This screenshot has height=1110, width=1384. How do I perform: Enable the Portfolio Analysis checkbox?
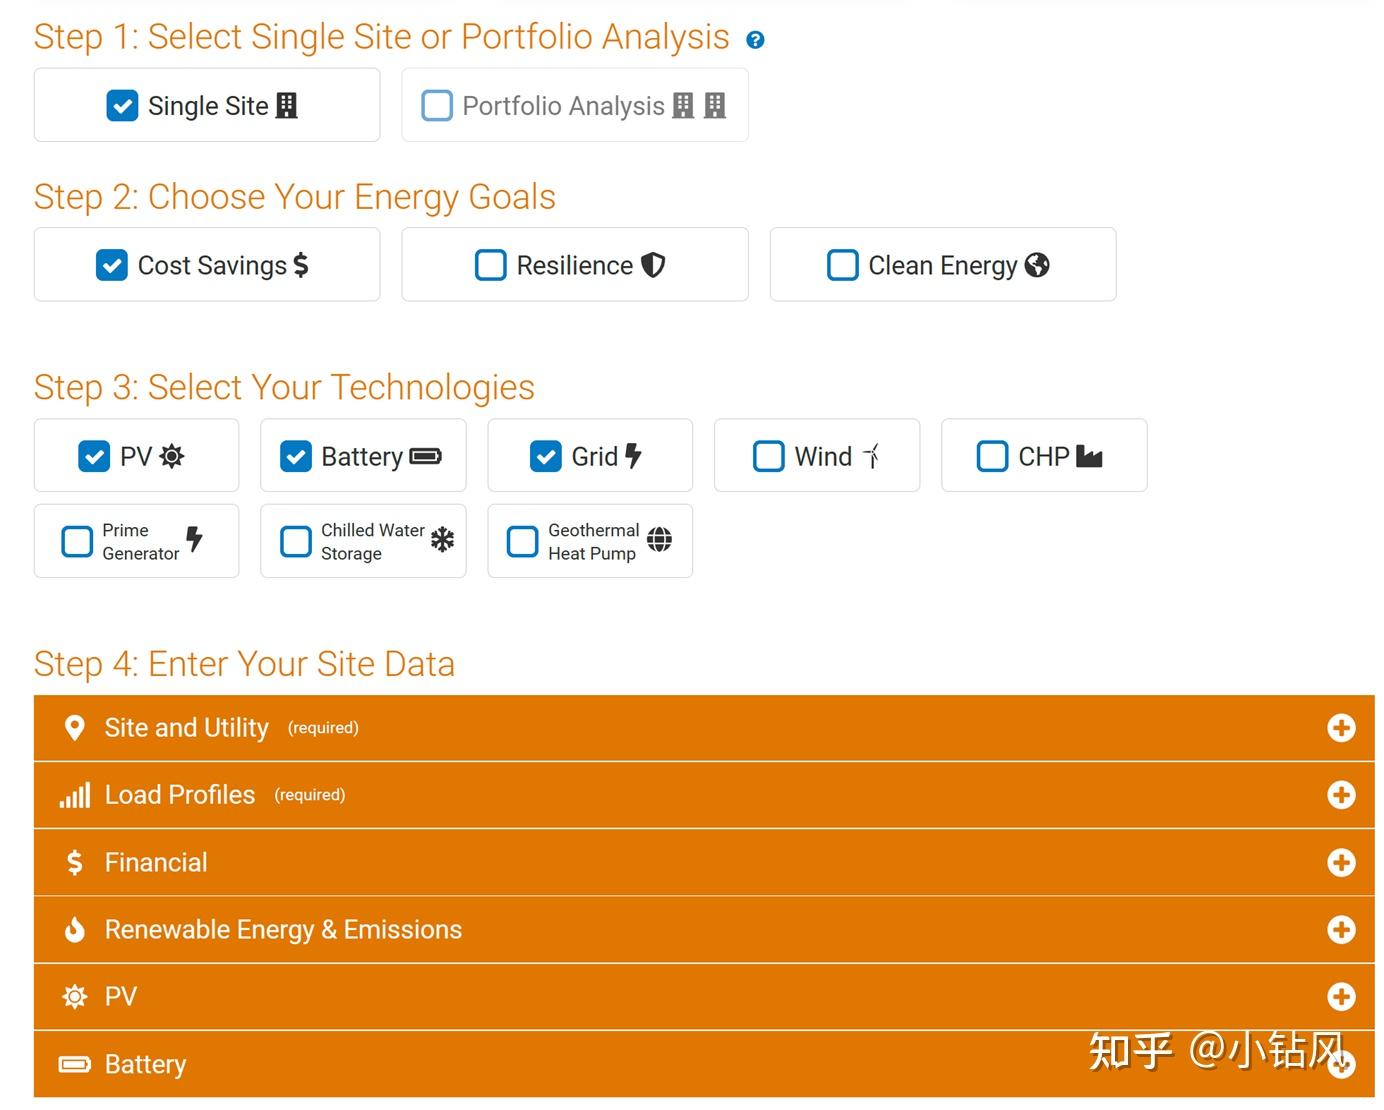click(437, 106)
